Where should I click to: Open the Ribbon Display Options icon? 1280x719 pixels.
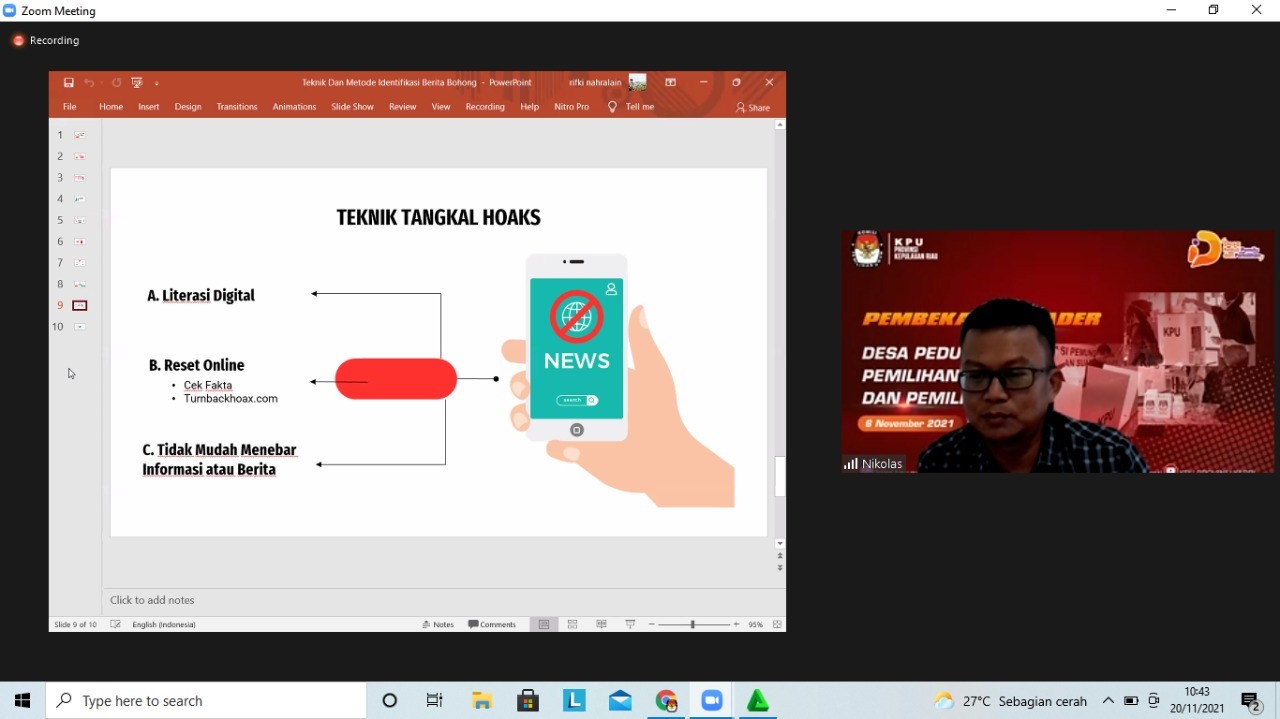(671, 83)
